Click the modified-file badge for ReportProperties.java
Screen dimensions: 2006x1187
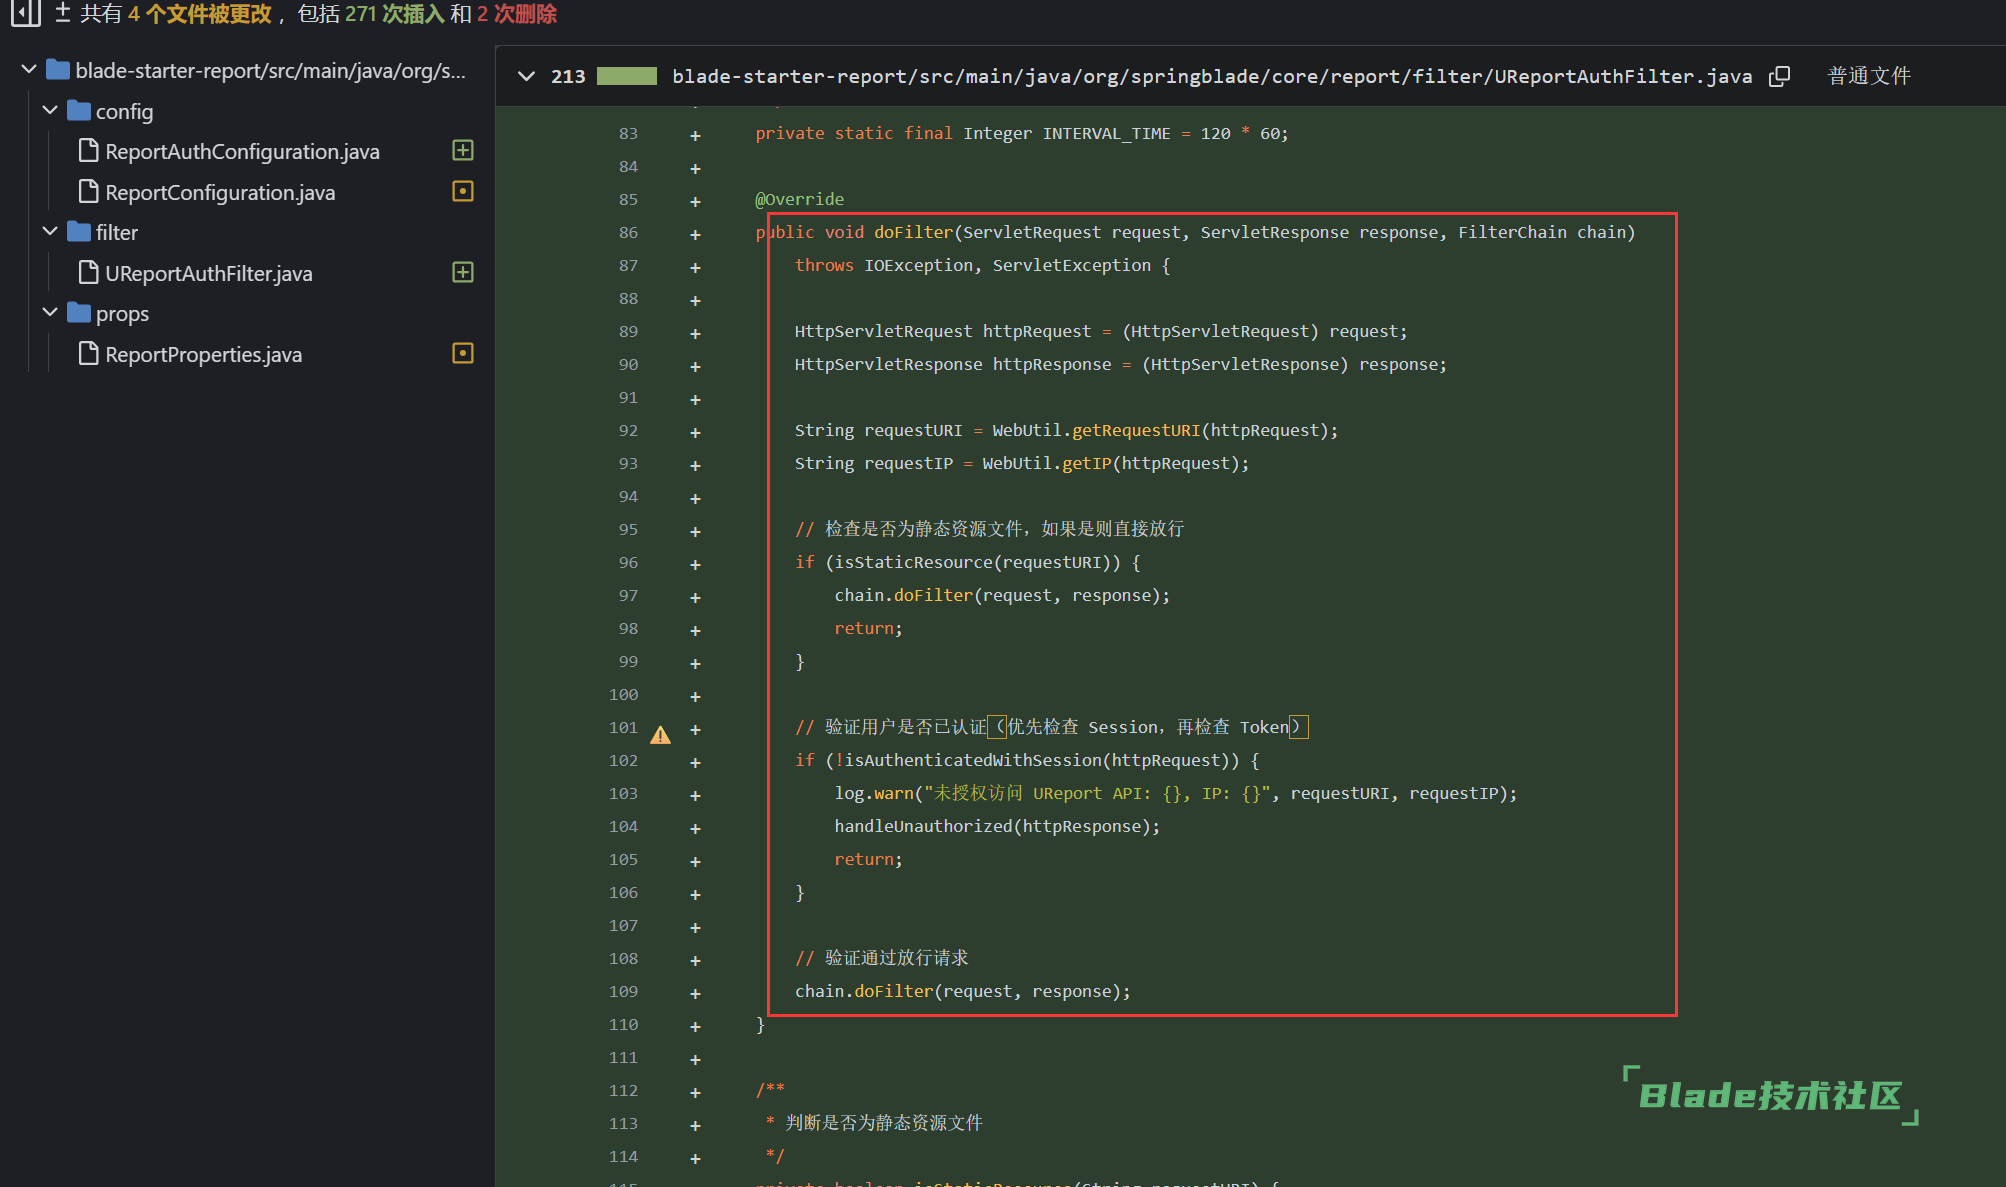[463, 353]
